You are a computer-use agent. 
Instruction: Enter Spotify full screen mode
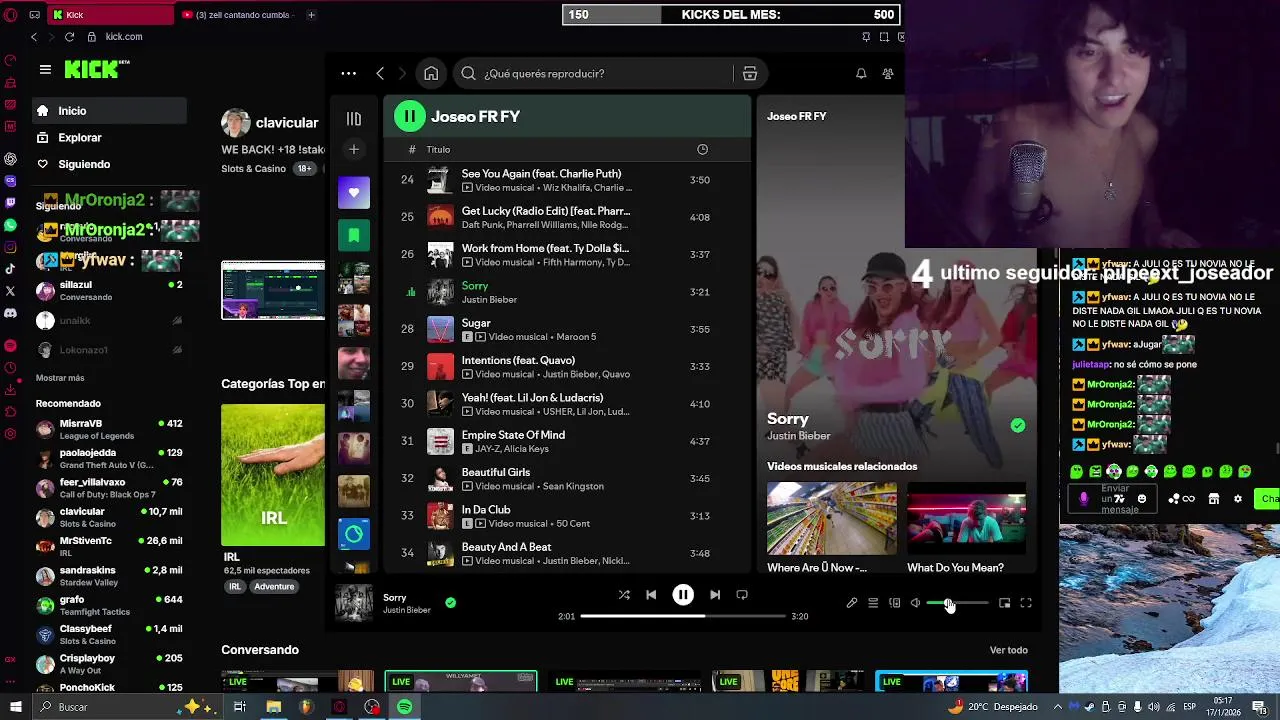click(1026, 603)
